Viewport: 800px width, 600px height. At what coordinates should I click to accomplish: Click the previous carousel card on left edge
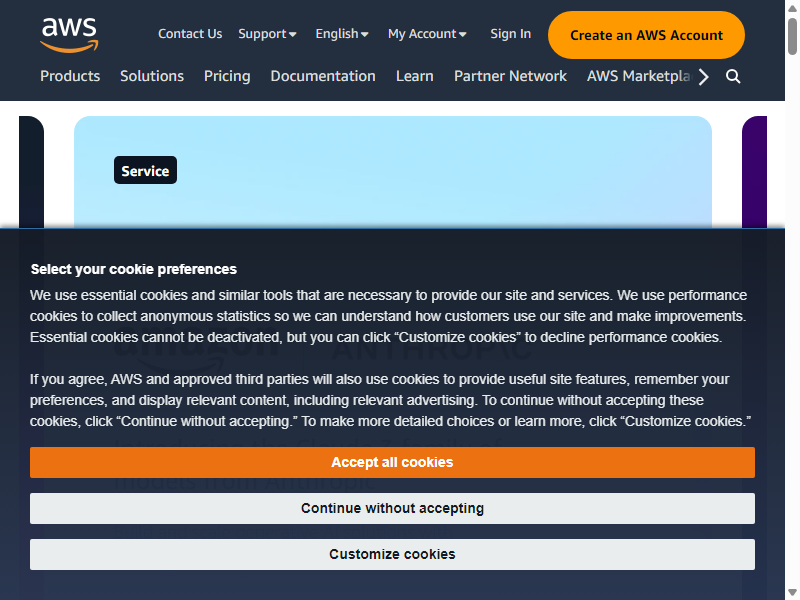point(31,172)
